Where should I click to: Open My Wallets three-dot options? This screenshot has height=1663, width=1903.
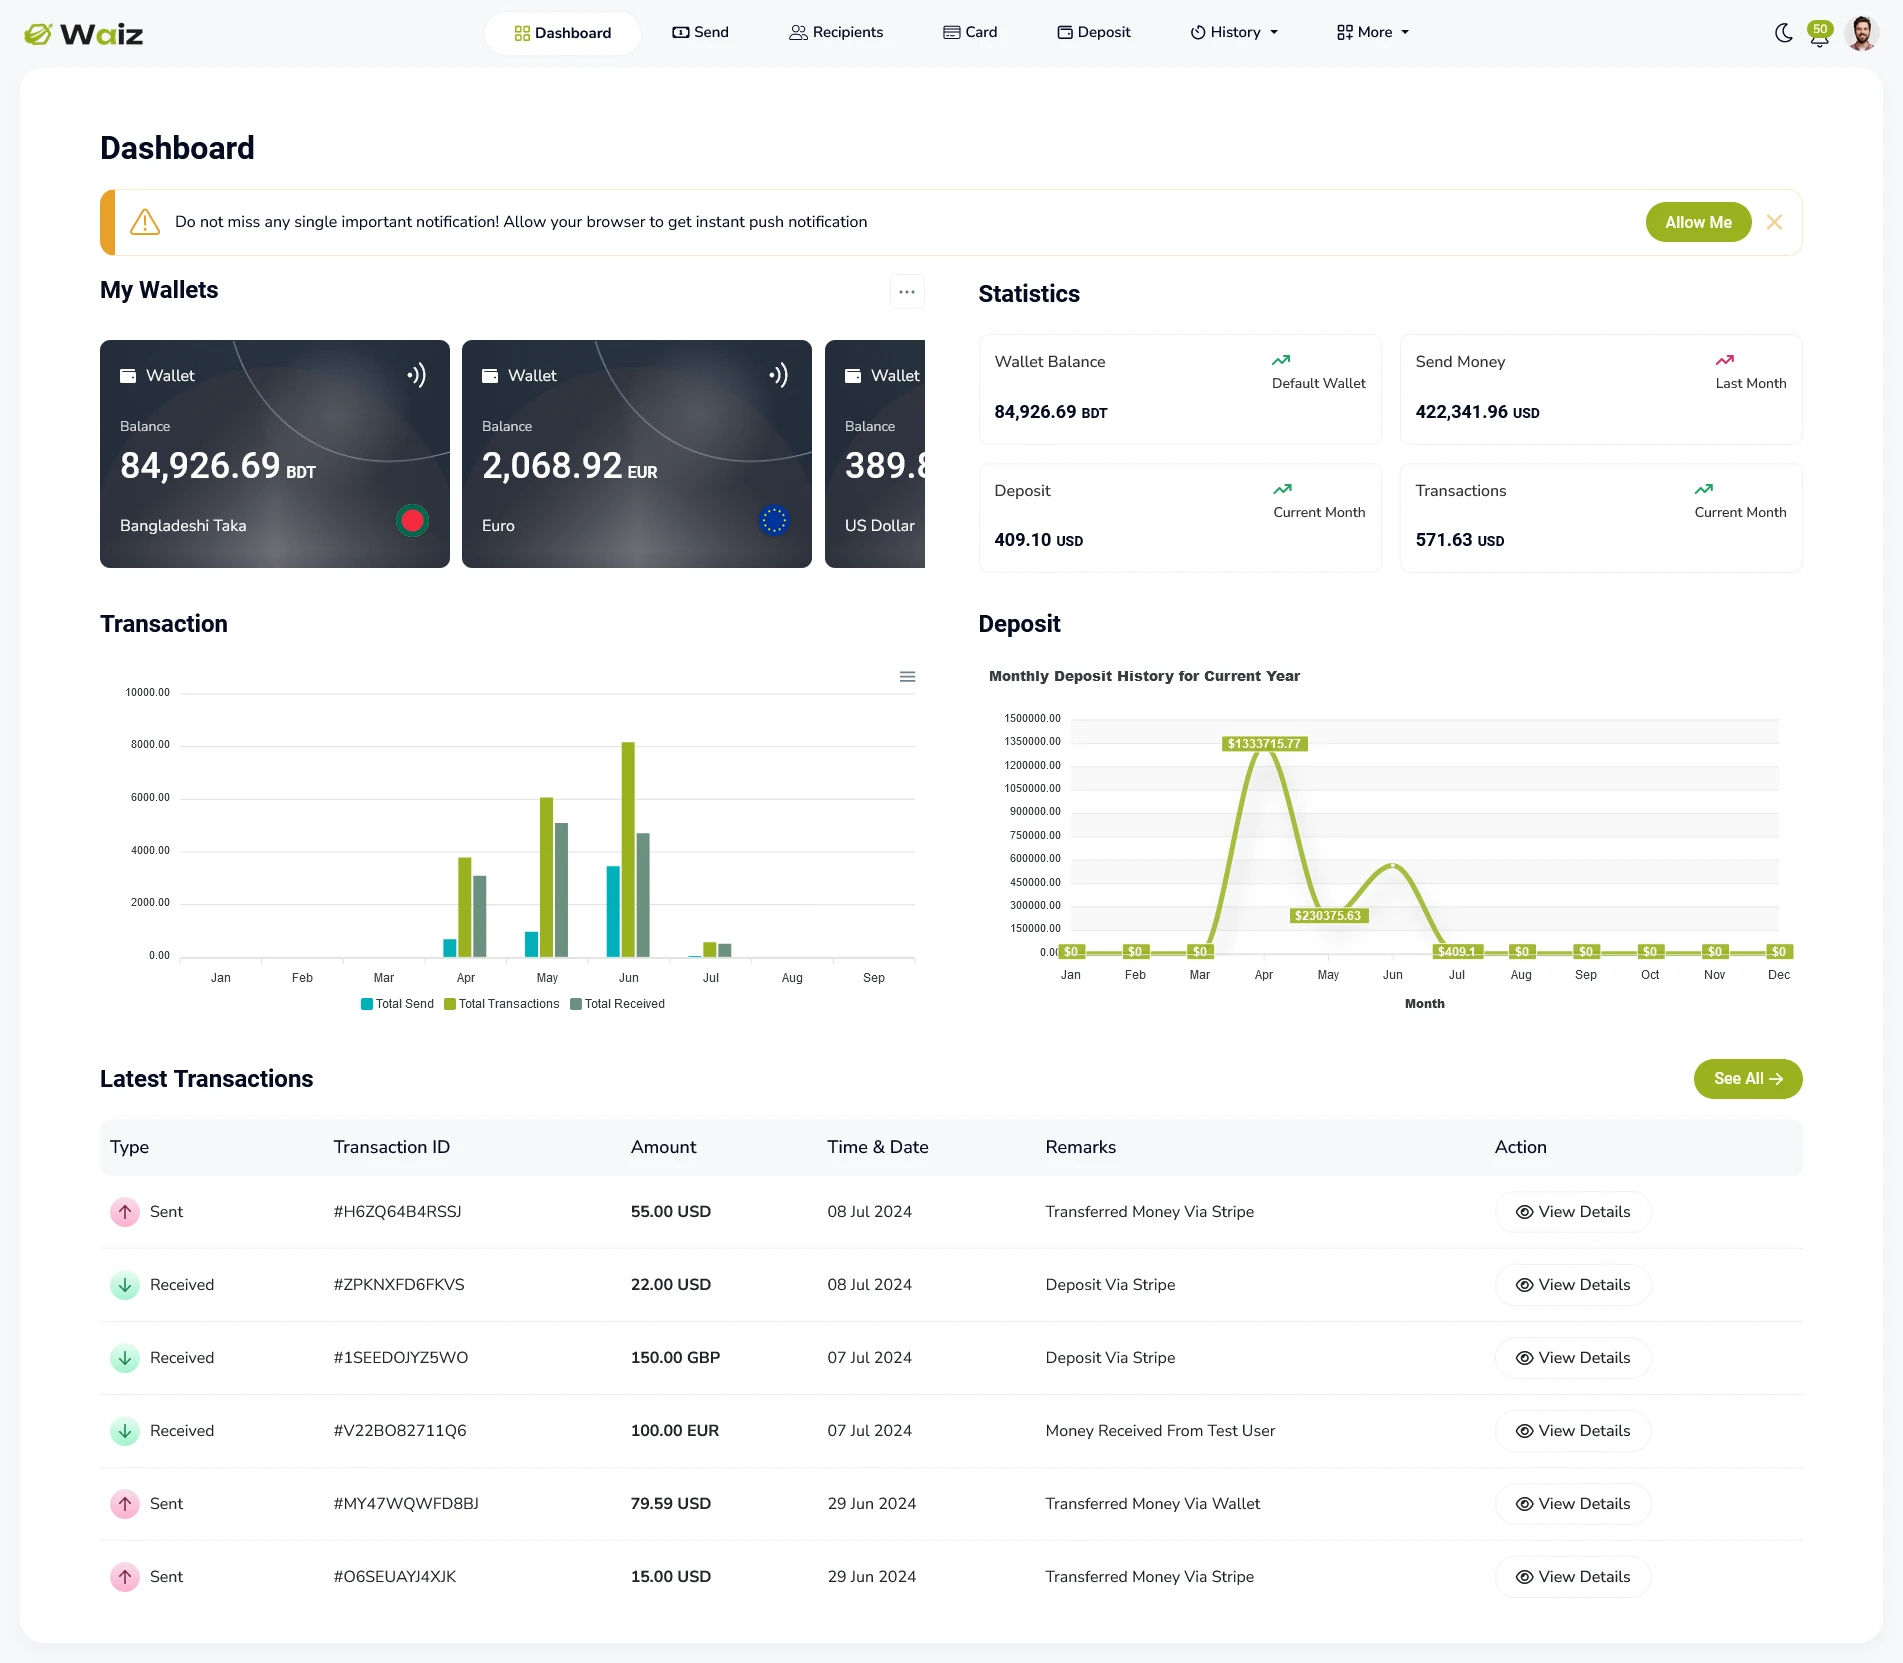click(906, 292)
